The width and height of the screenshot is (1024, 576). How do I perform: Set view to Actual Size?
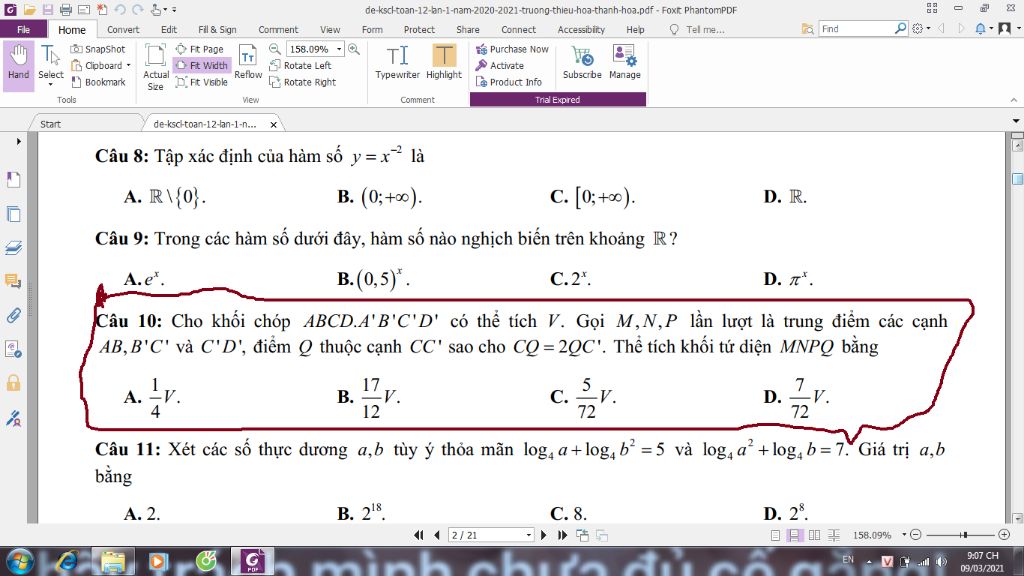click(155, 67)
